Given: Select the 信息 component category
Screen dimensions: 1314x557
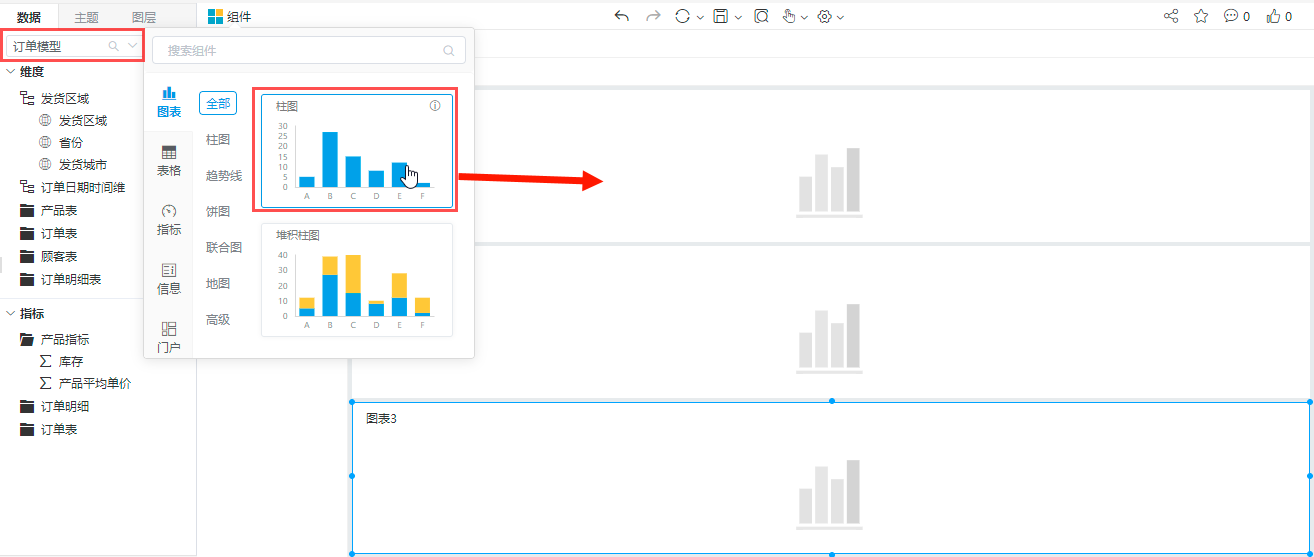Looking at the screenshot, I should pyautogui.click(x=169, y=279).
